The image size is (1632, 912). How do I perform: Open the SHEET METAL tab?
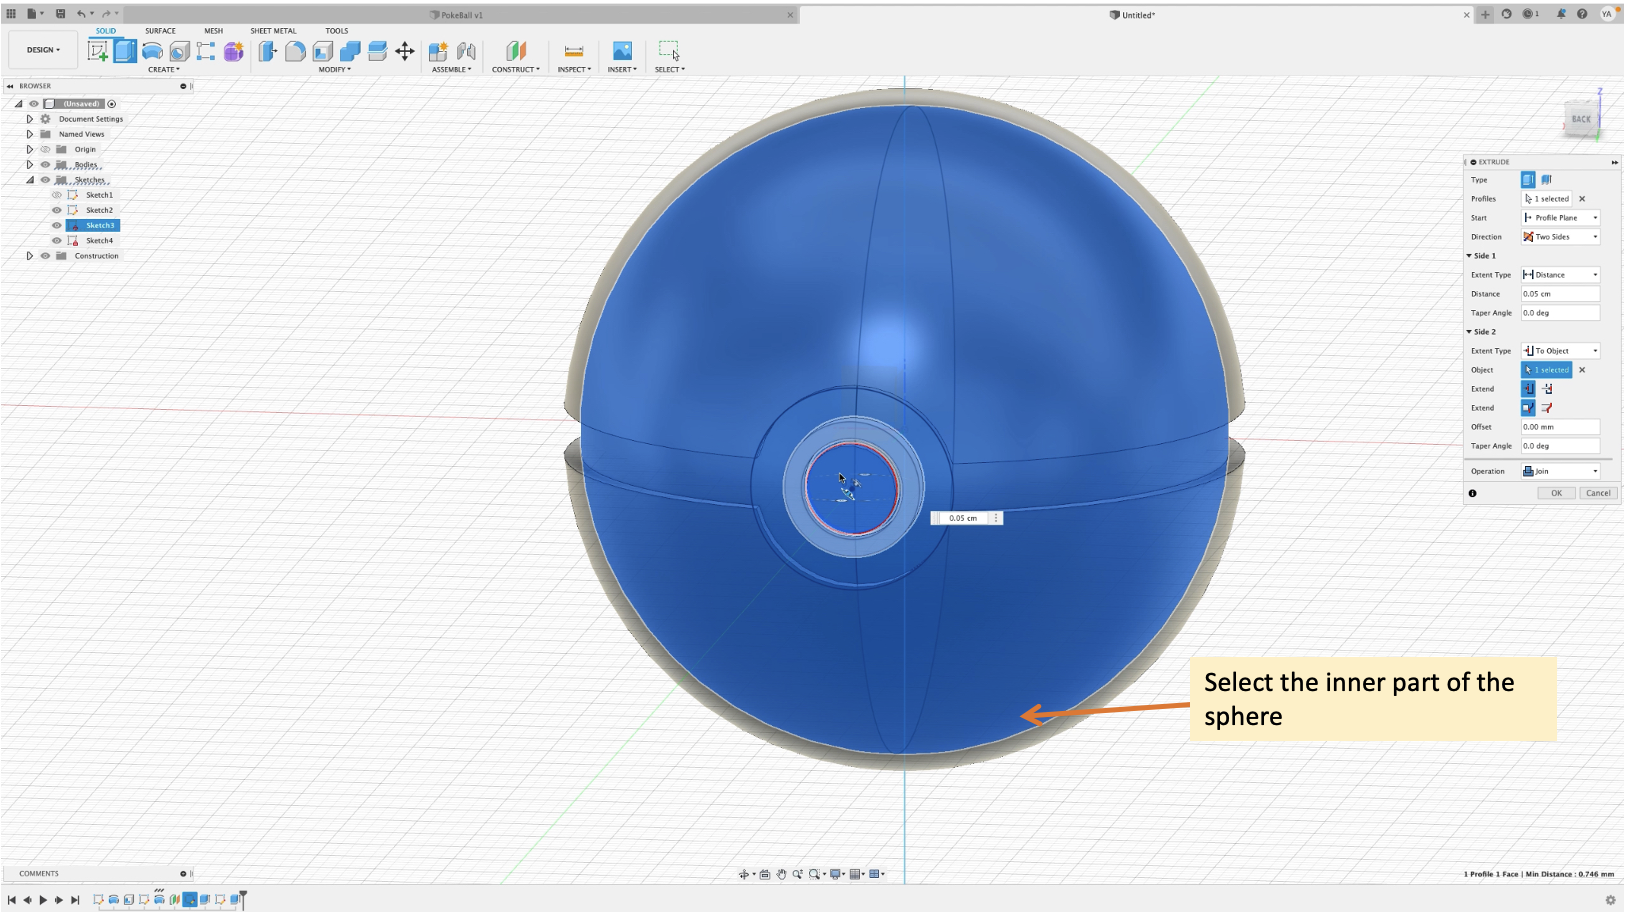coord(273,31)
